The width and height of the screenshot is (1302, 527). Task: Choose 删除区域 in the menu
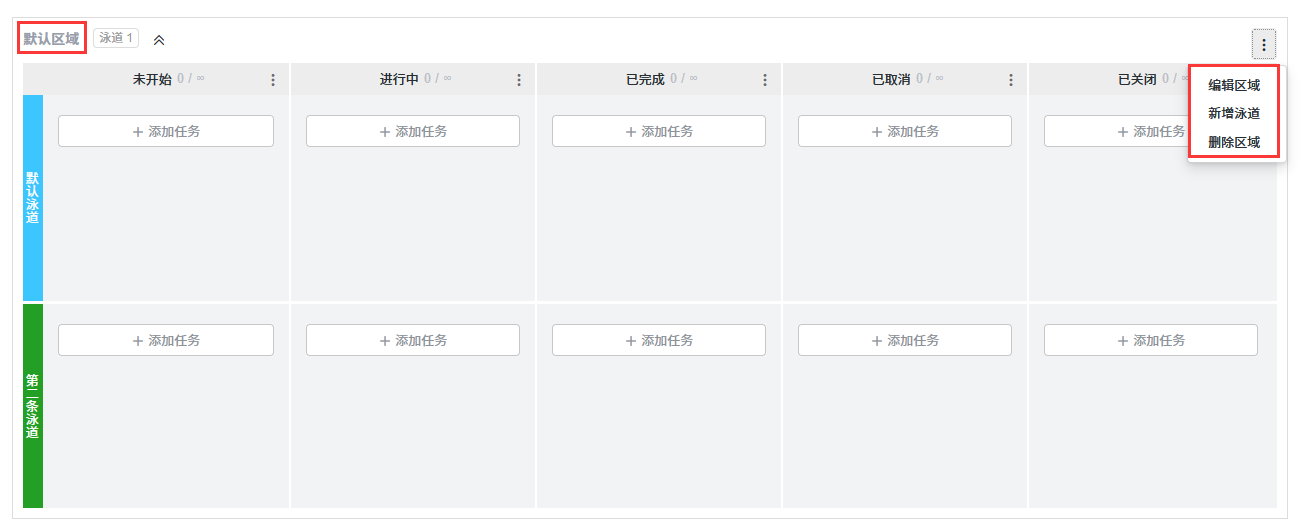1234,143
